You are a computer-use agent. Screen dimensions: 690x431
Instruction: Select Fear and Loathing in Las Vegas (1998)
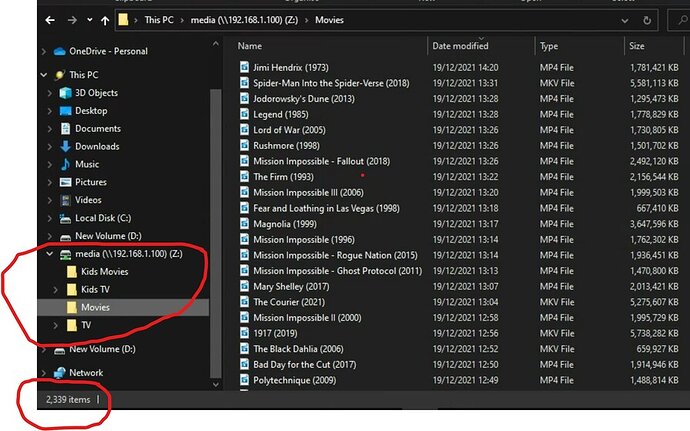(326, 208)
